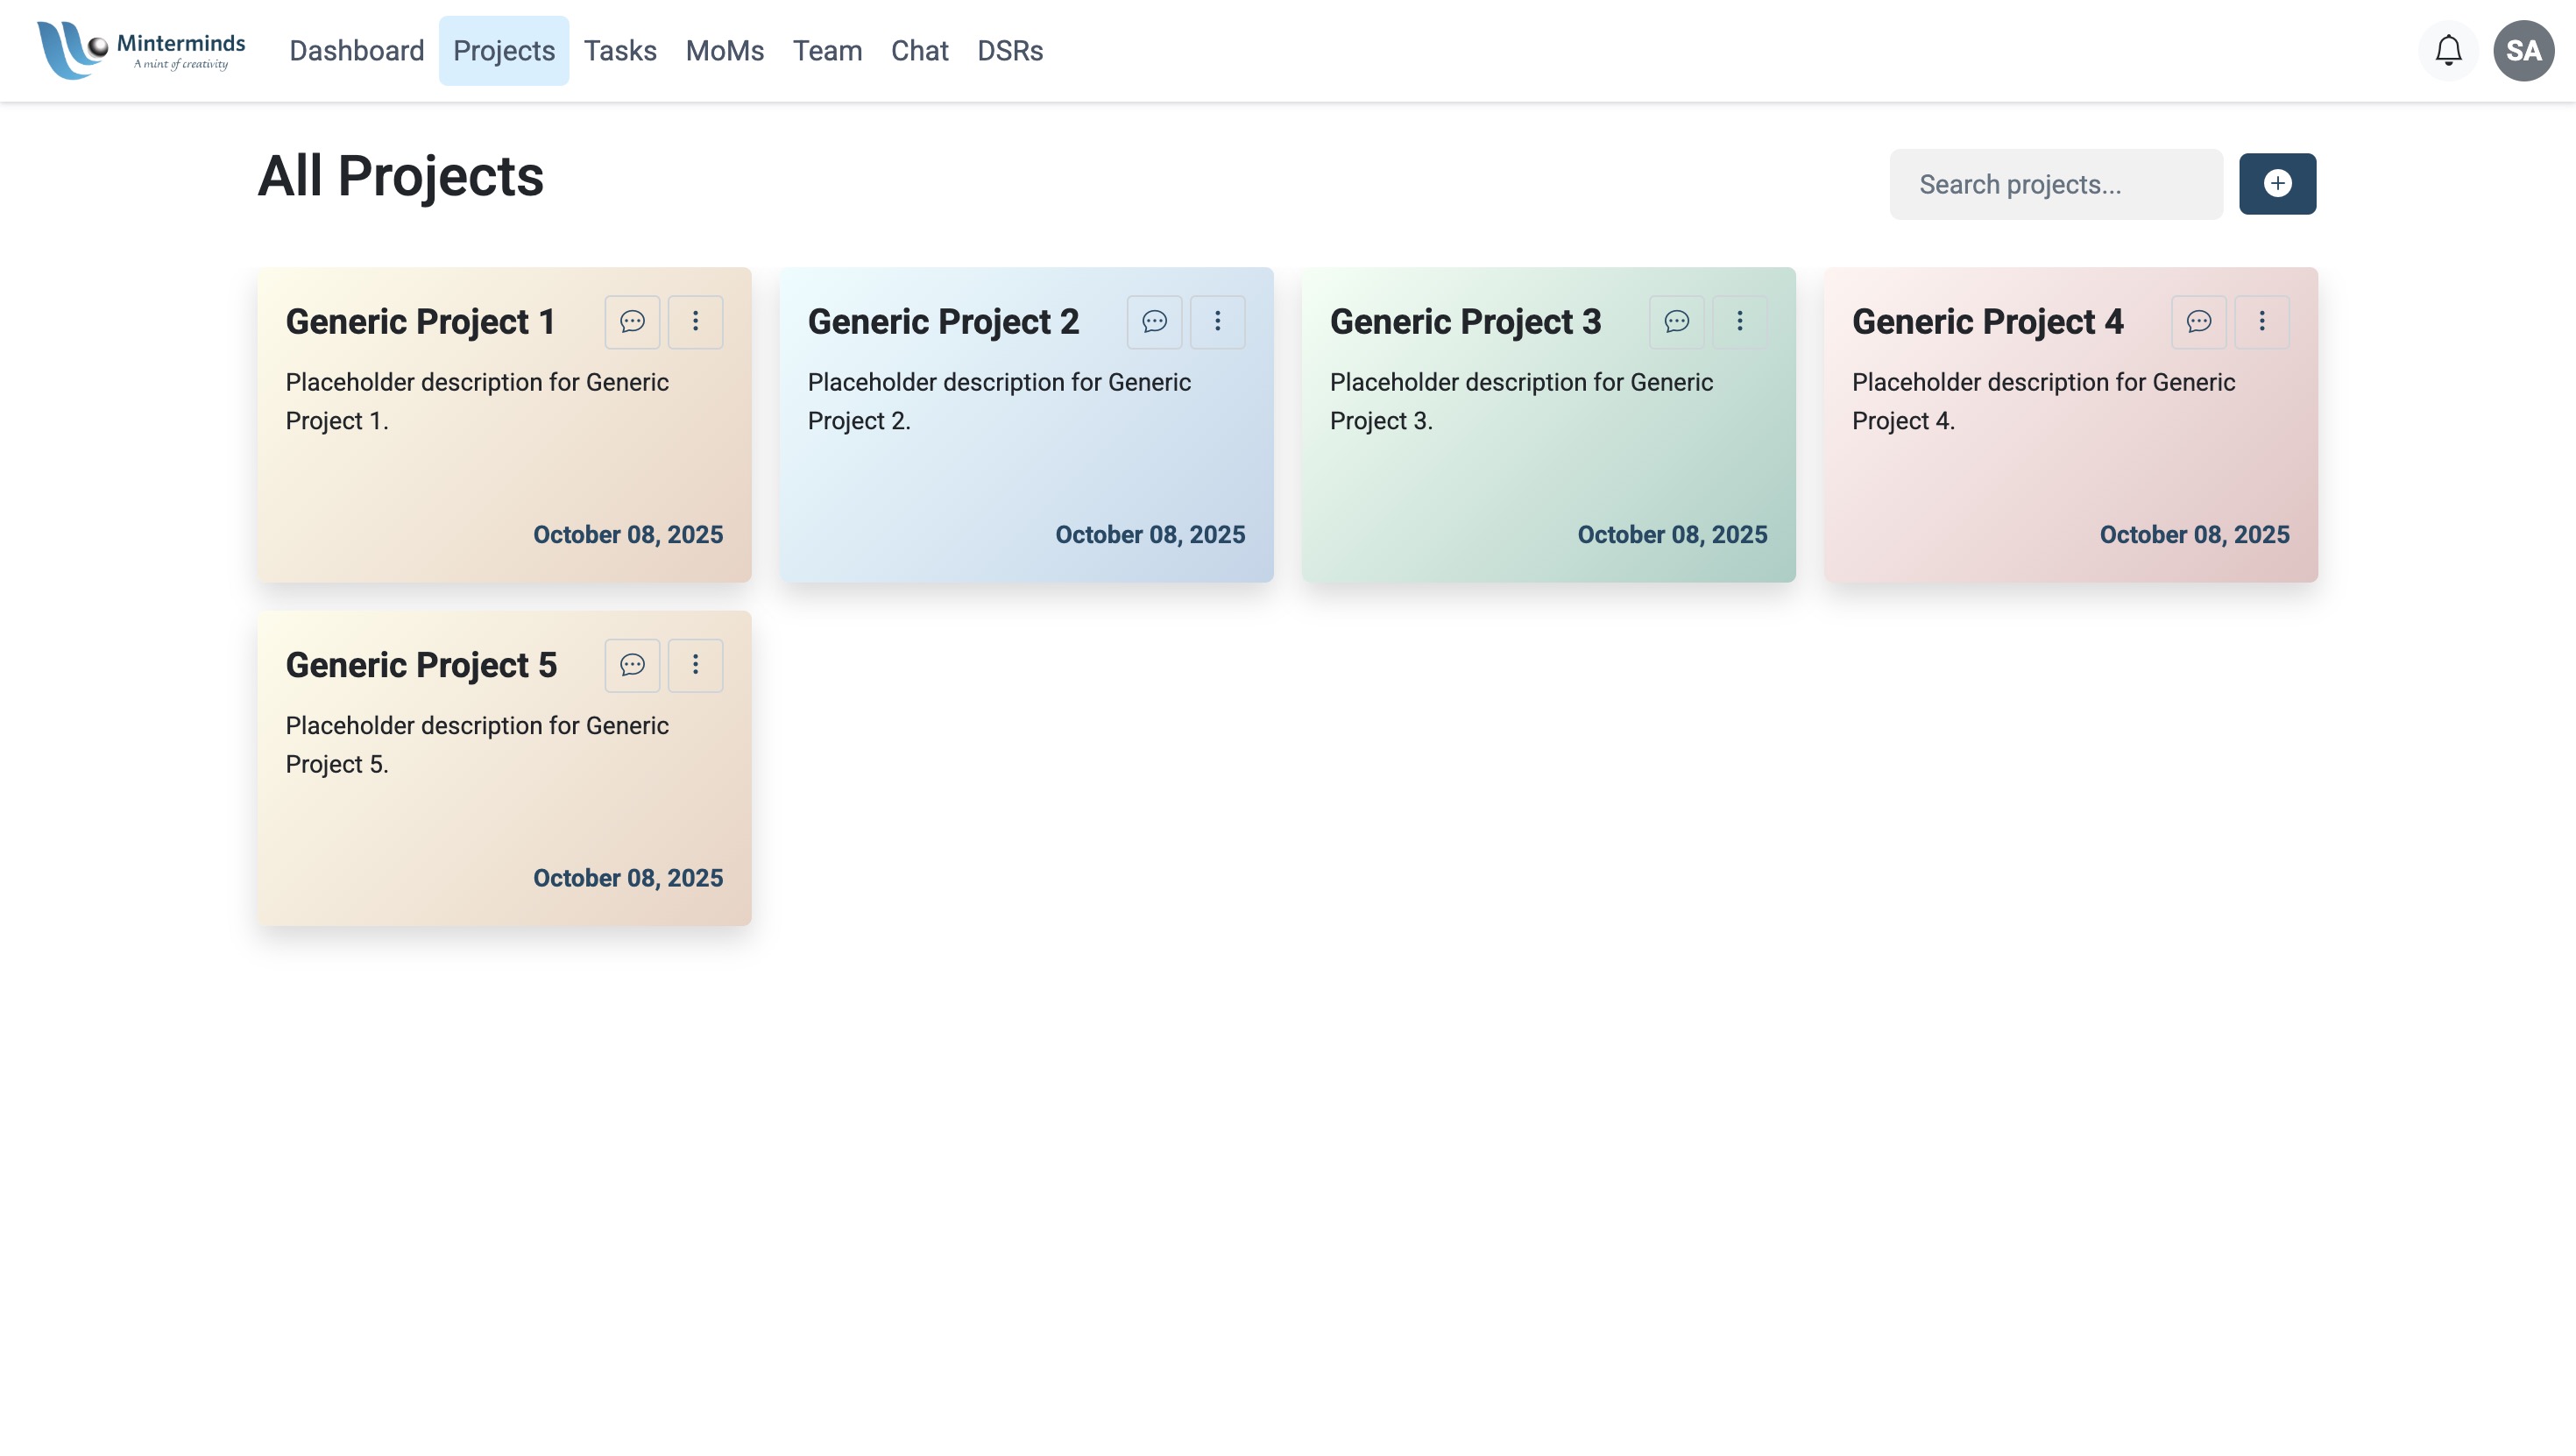
Task: Expand three-dot menu for Generic Project 4
Action: coord(2261,321)
